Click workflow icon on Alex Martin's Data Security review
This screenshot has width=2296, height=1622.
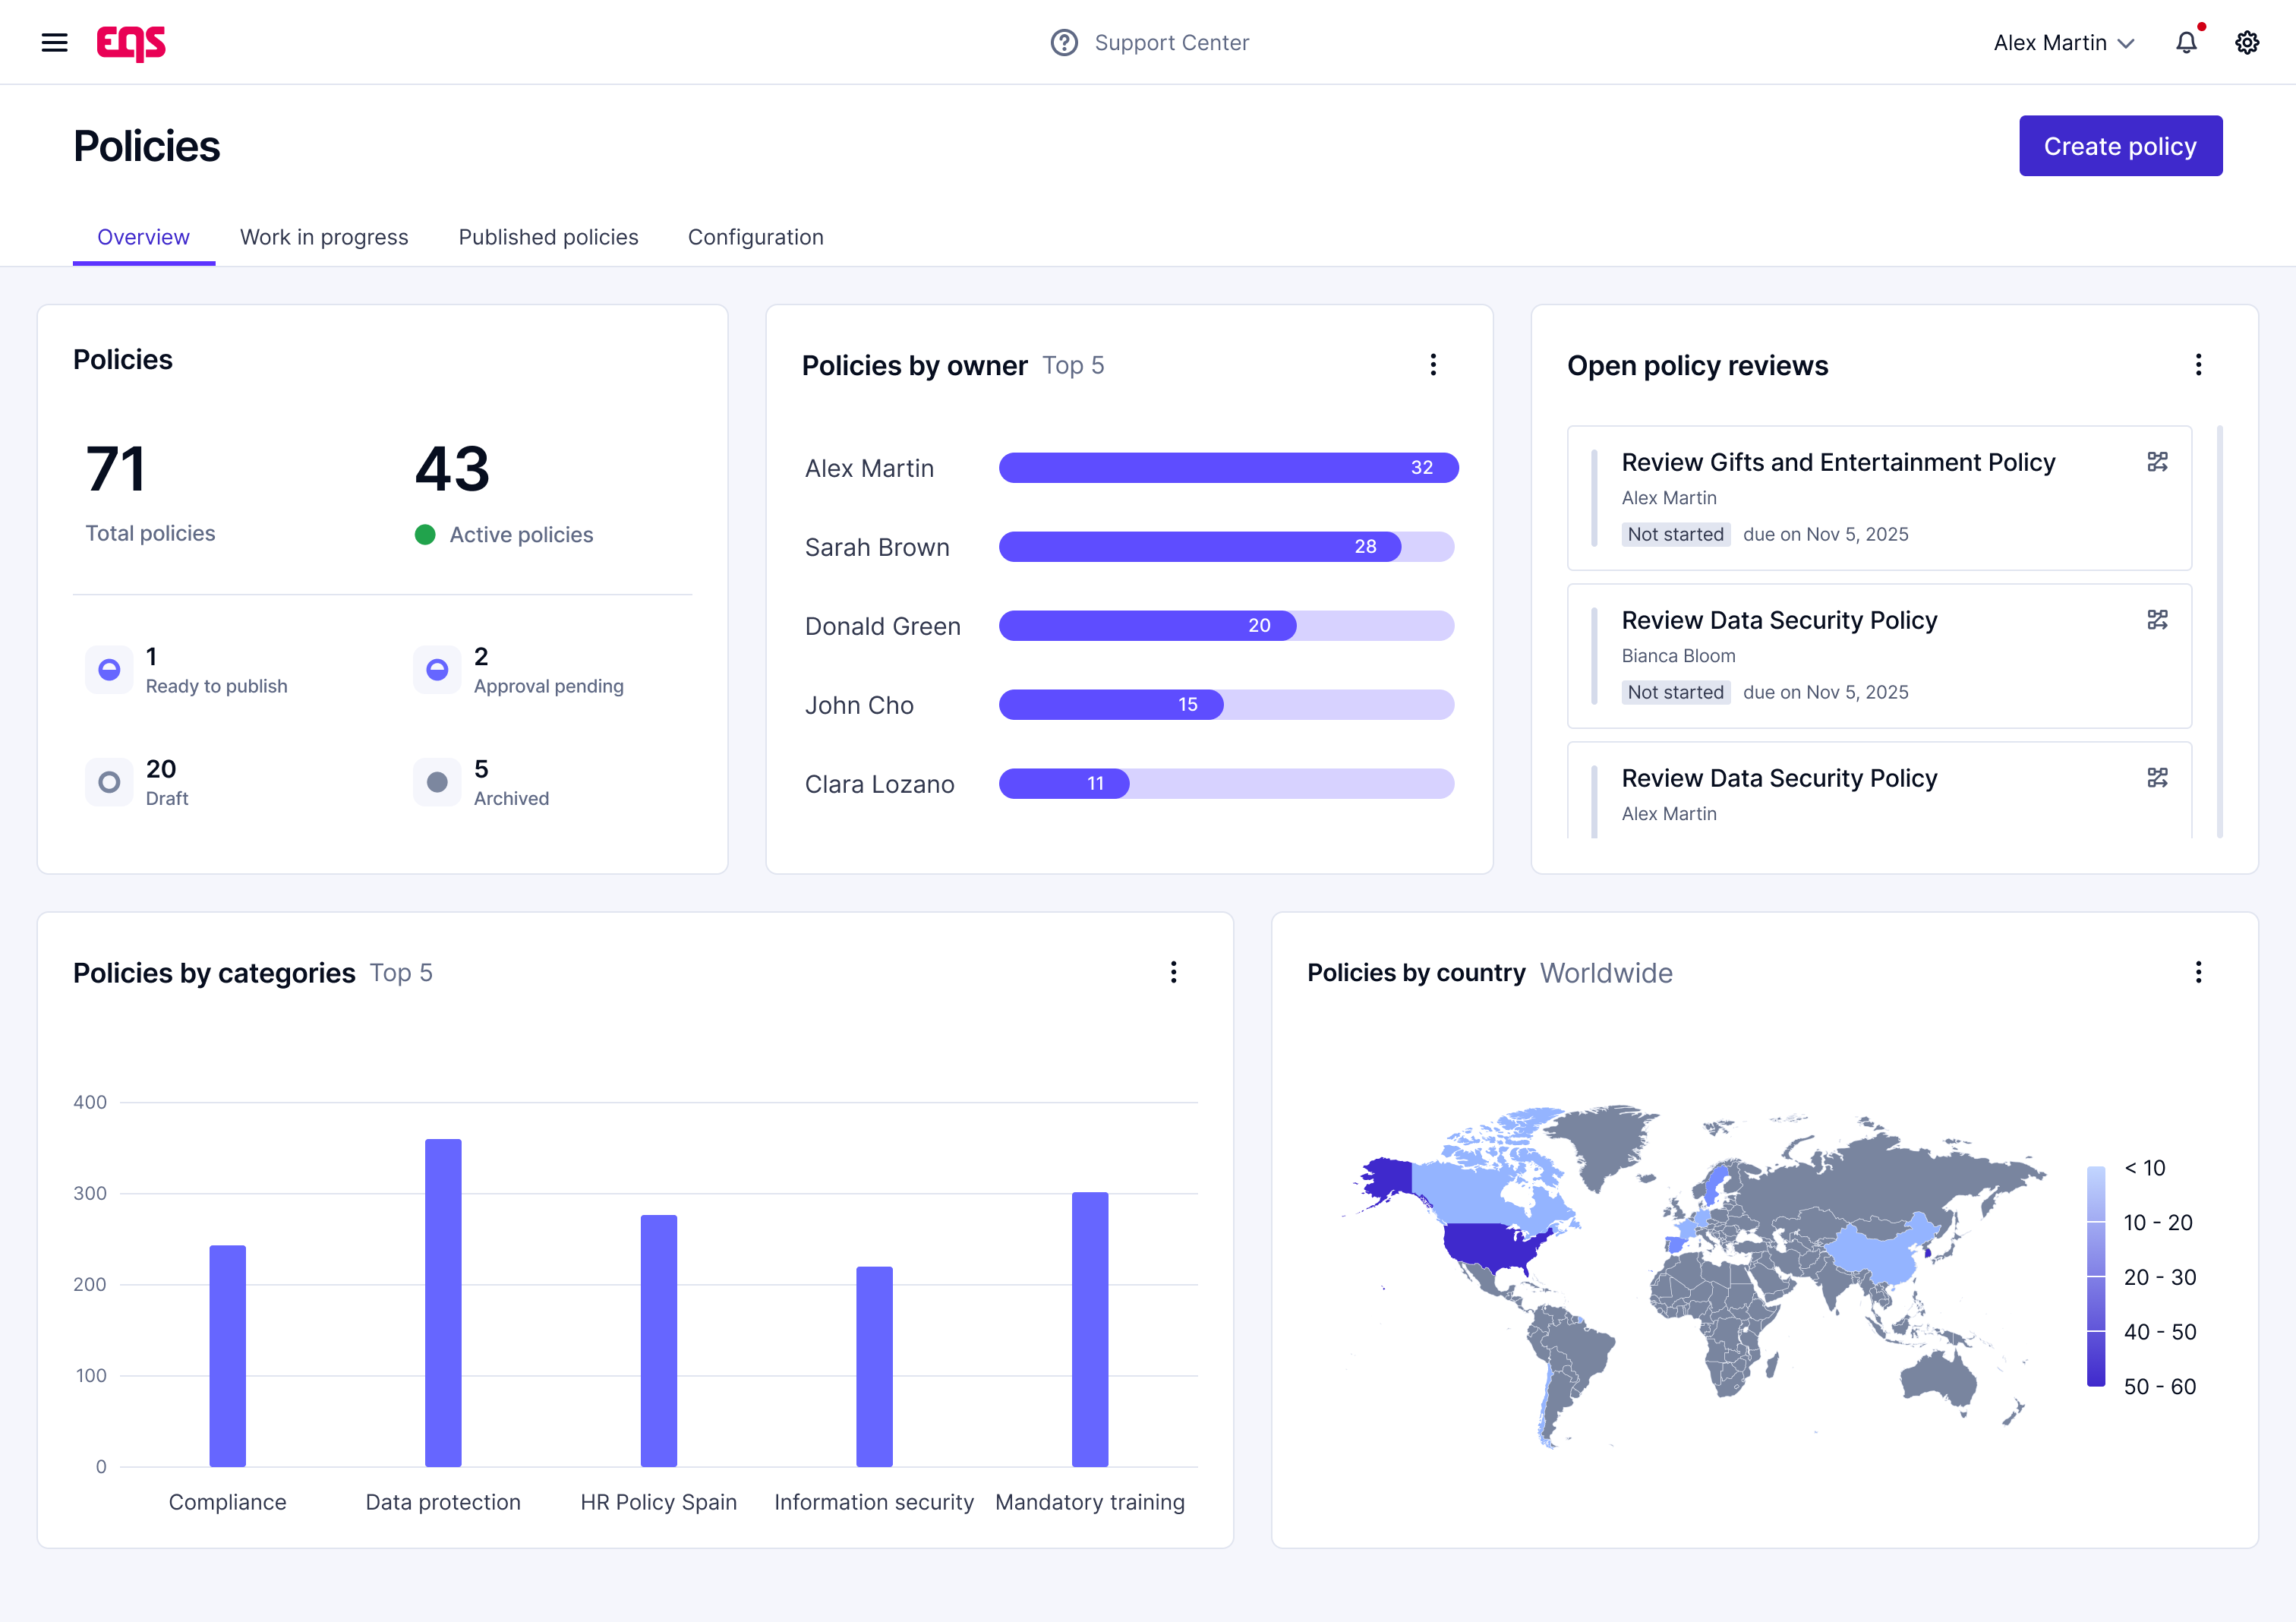(x=2157, y=777)
